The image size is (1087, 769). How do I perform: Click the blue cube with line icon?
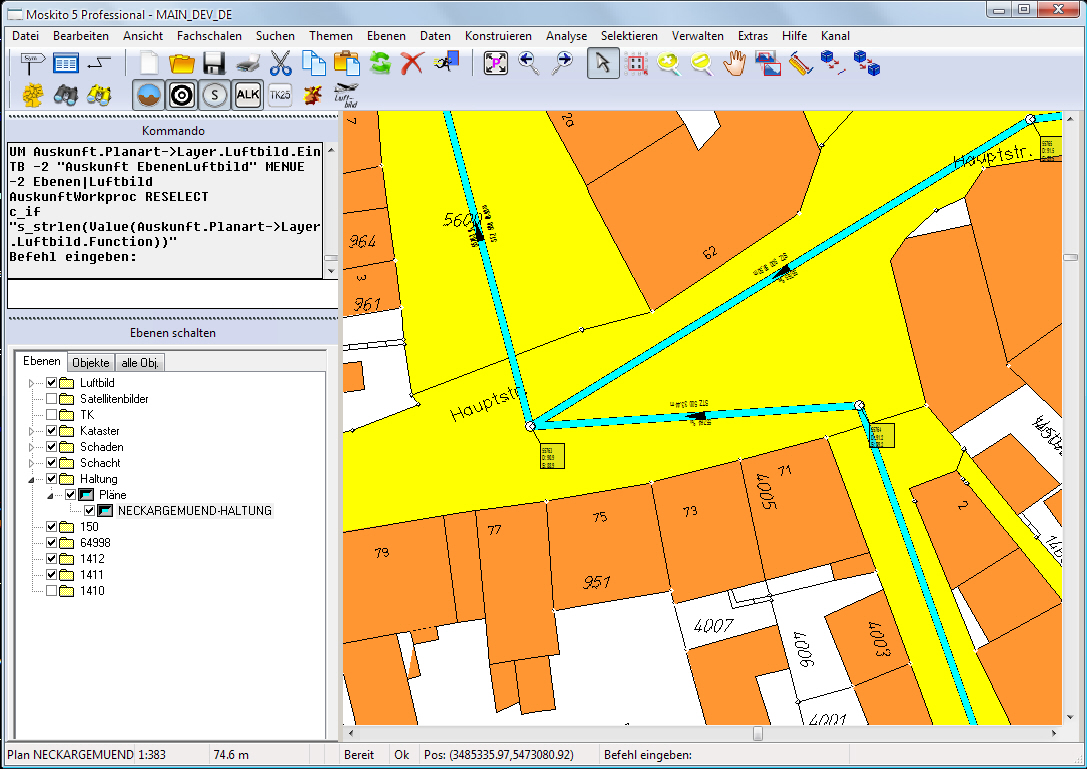click(833, 64)
